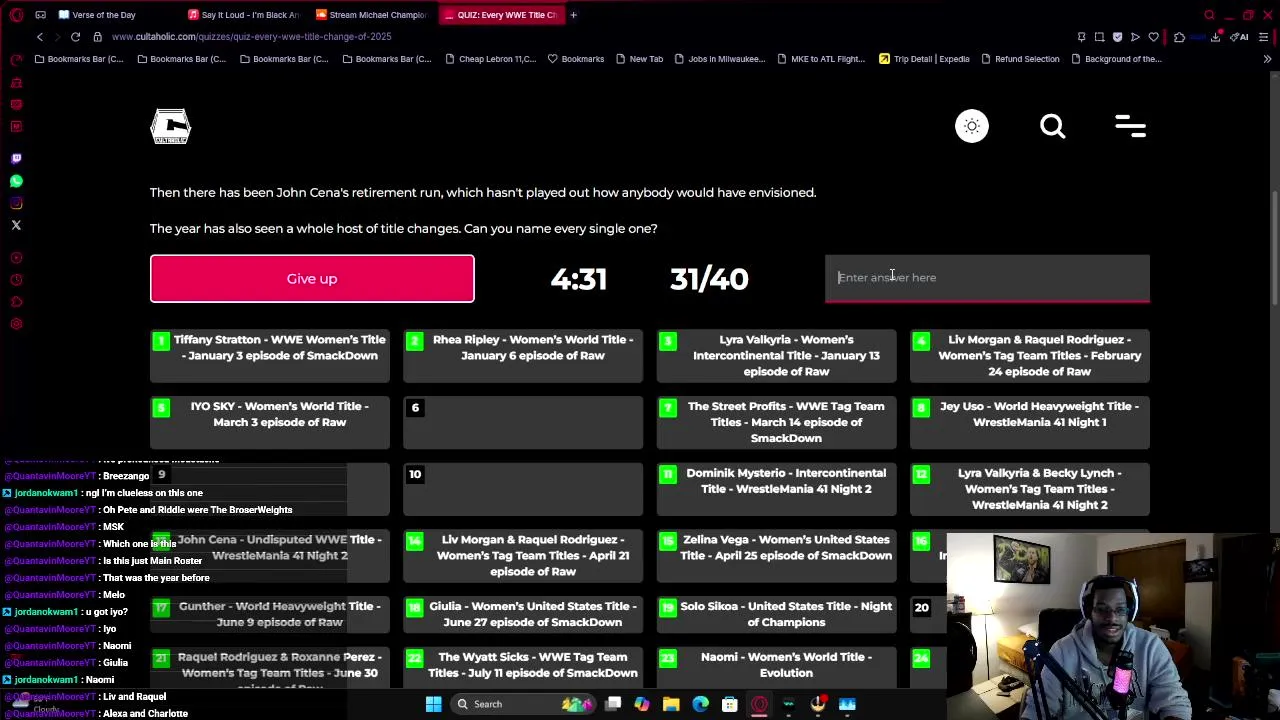Select Rhea Ripley Women's World Title answer
Image resolution: width=1280 pixels, height=720 pixels.
pos(523,356)
